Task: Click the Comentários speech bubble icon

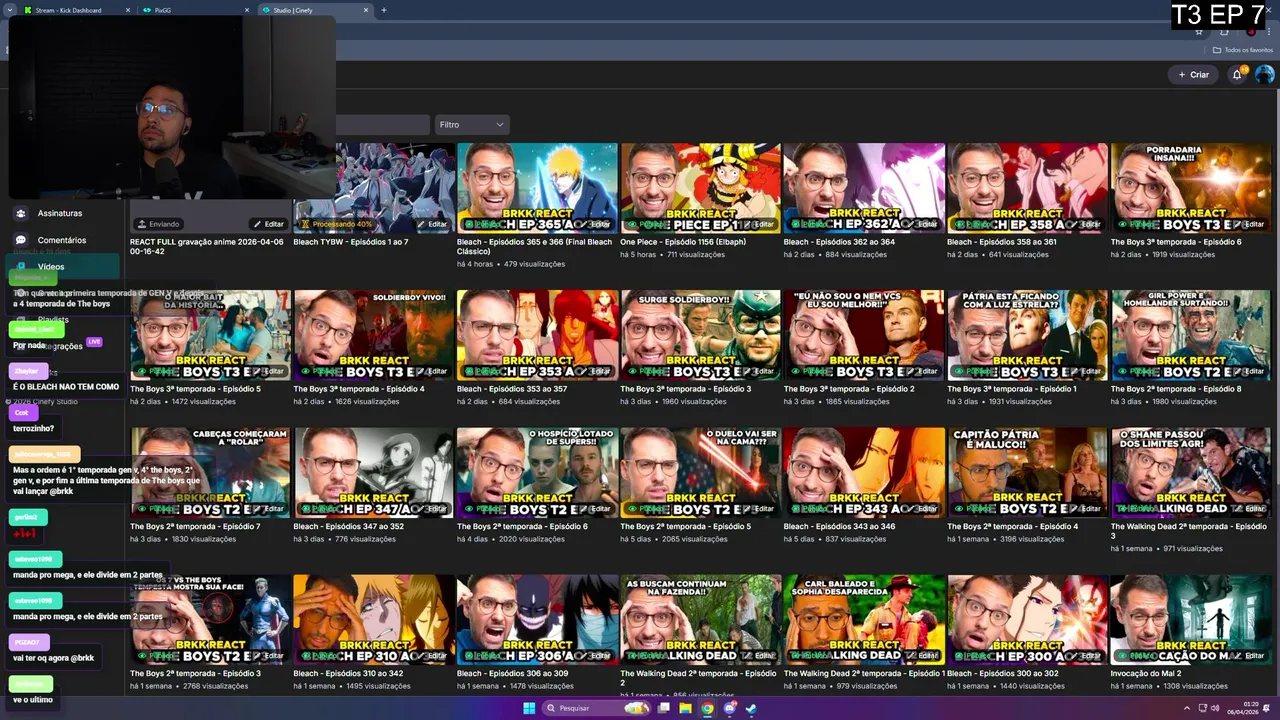Action: coord(20,240)
